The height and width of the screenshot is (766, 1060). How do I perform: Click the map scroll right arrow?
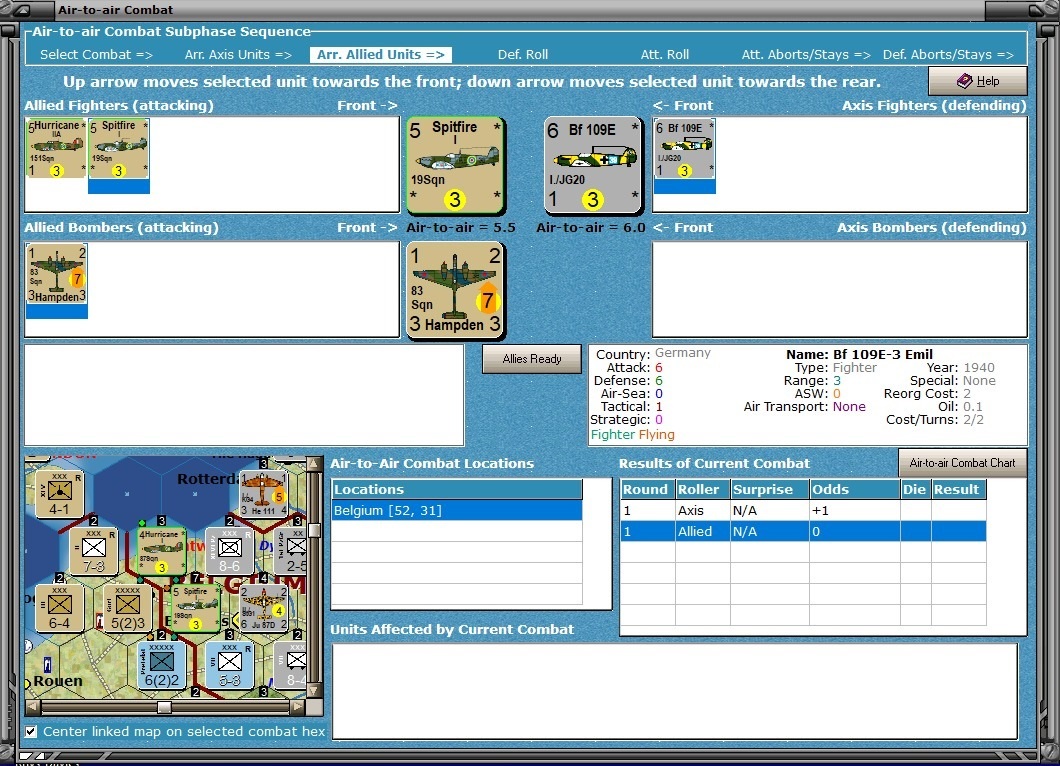(297, 707)
